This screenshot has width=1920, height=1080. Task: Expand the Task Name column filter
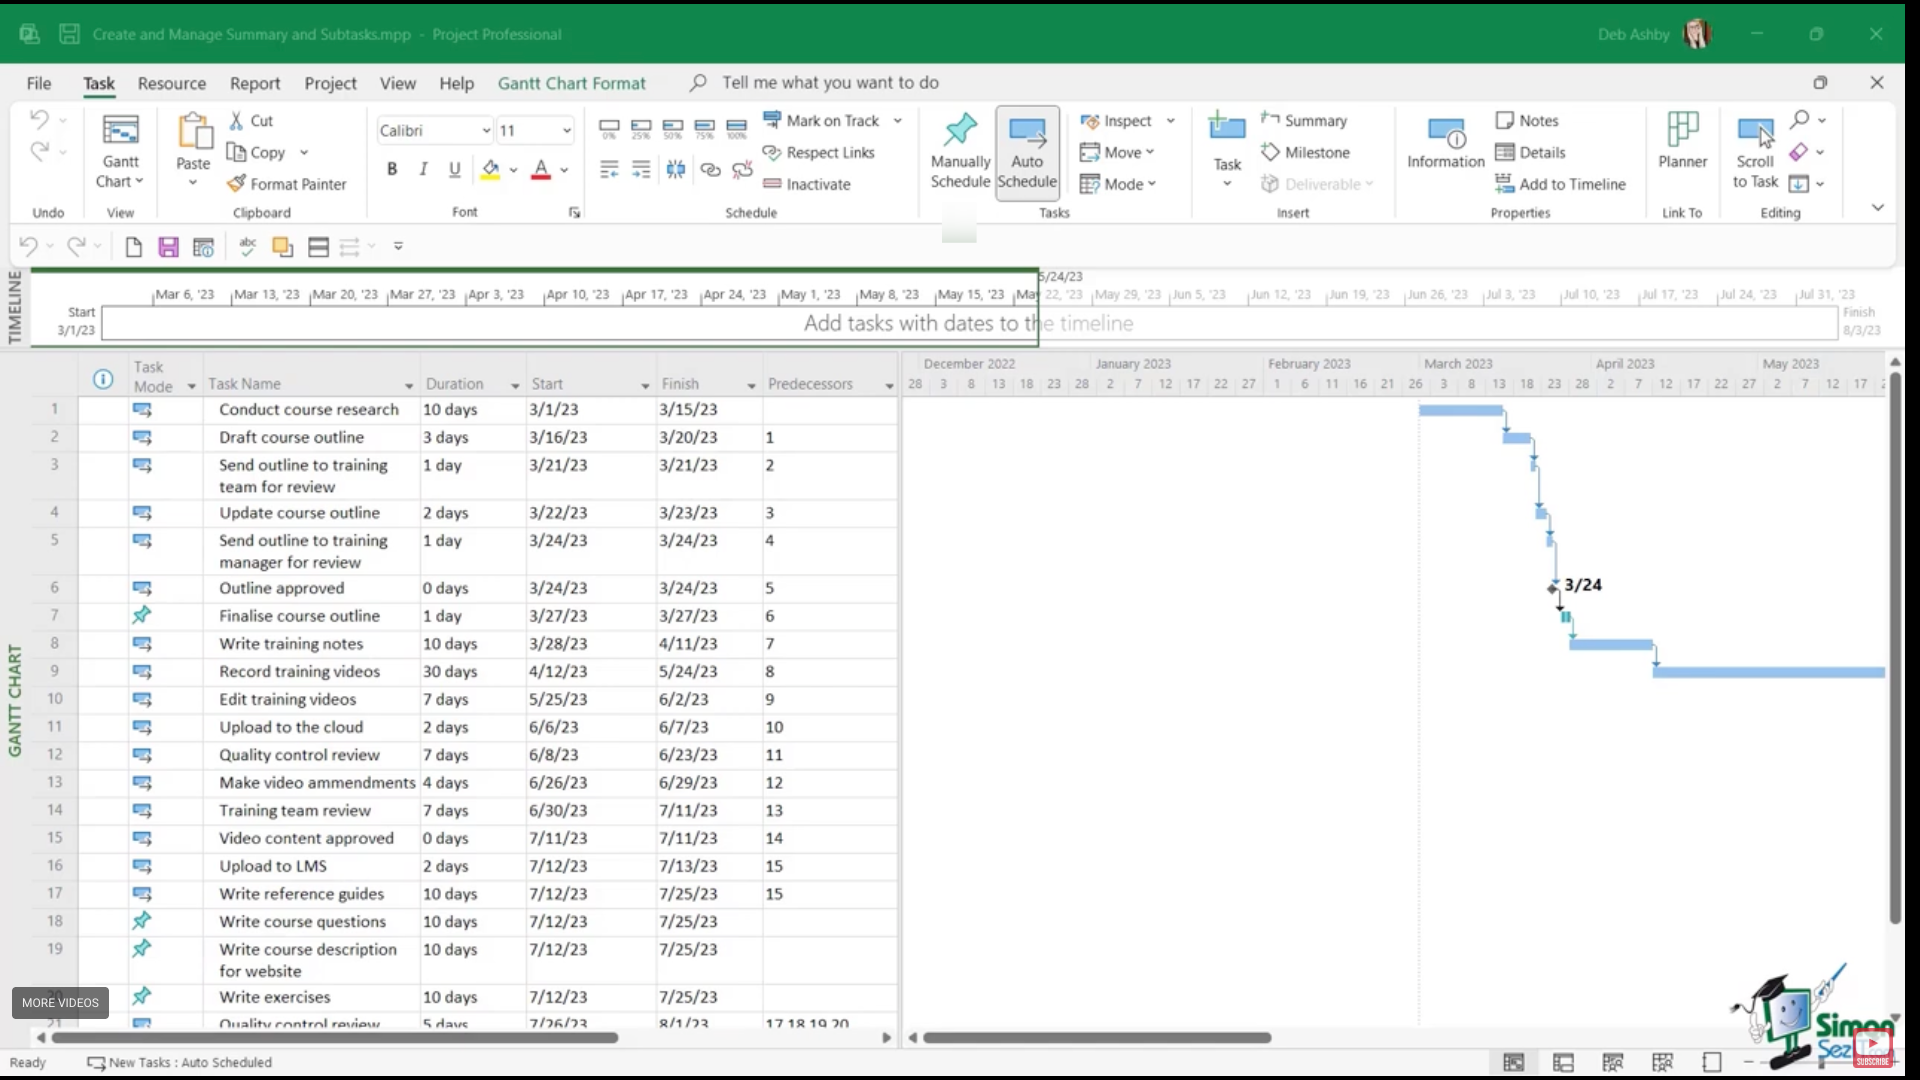[x=408, y=386]
